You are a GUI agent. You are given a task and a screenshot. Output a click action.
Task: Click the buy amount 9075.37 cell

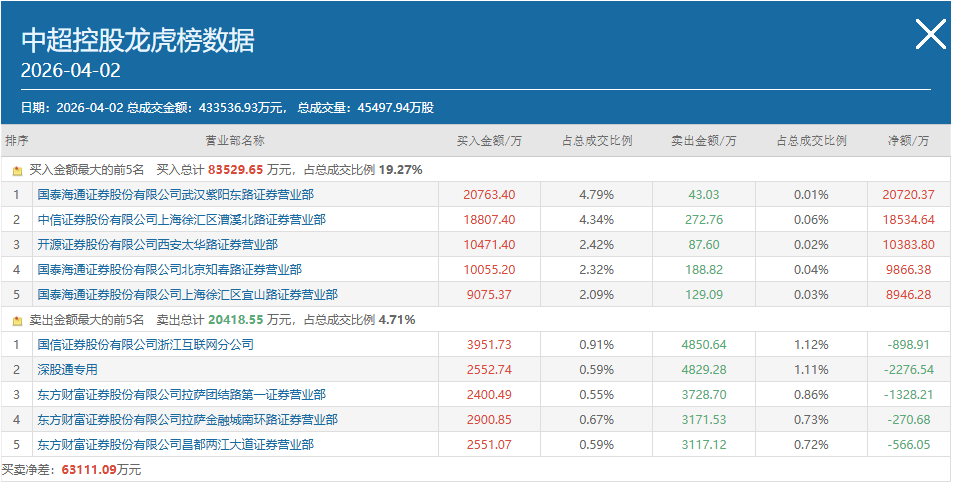pos(489,295)
